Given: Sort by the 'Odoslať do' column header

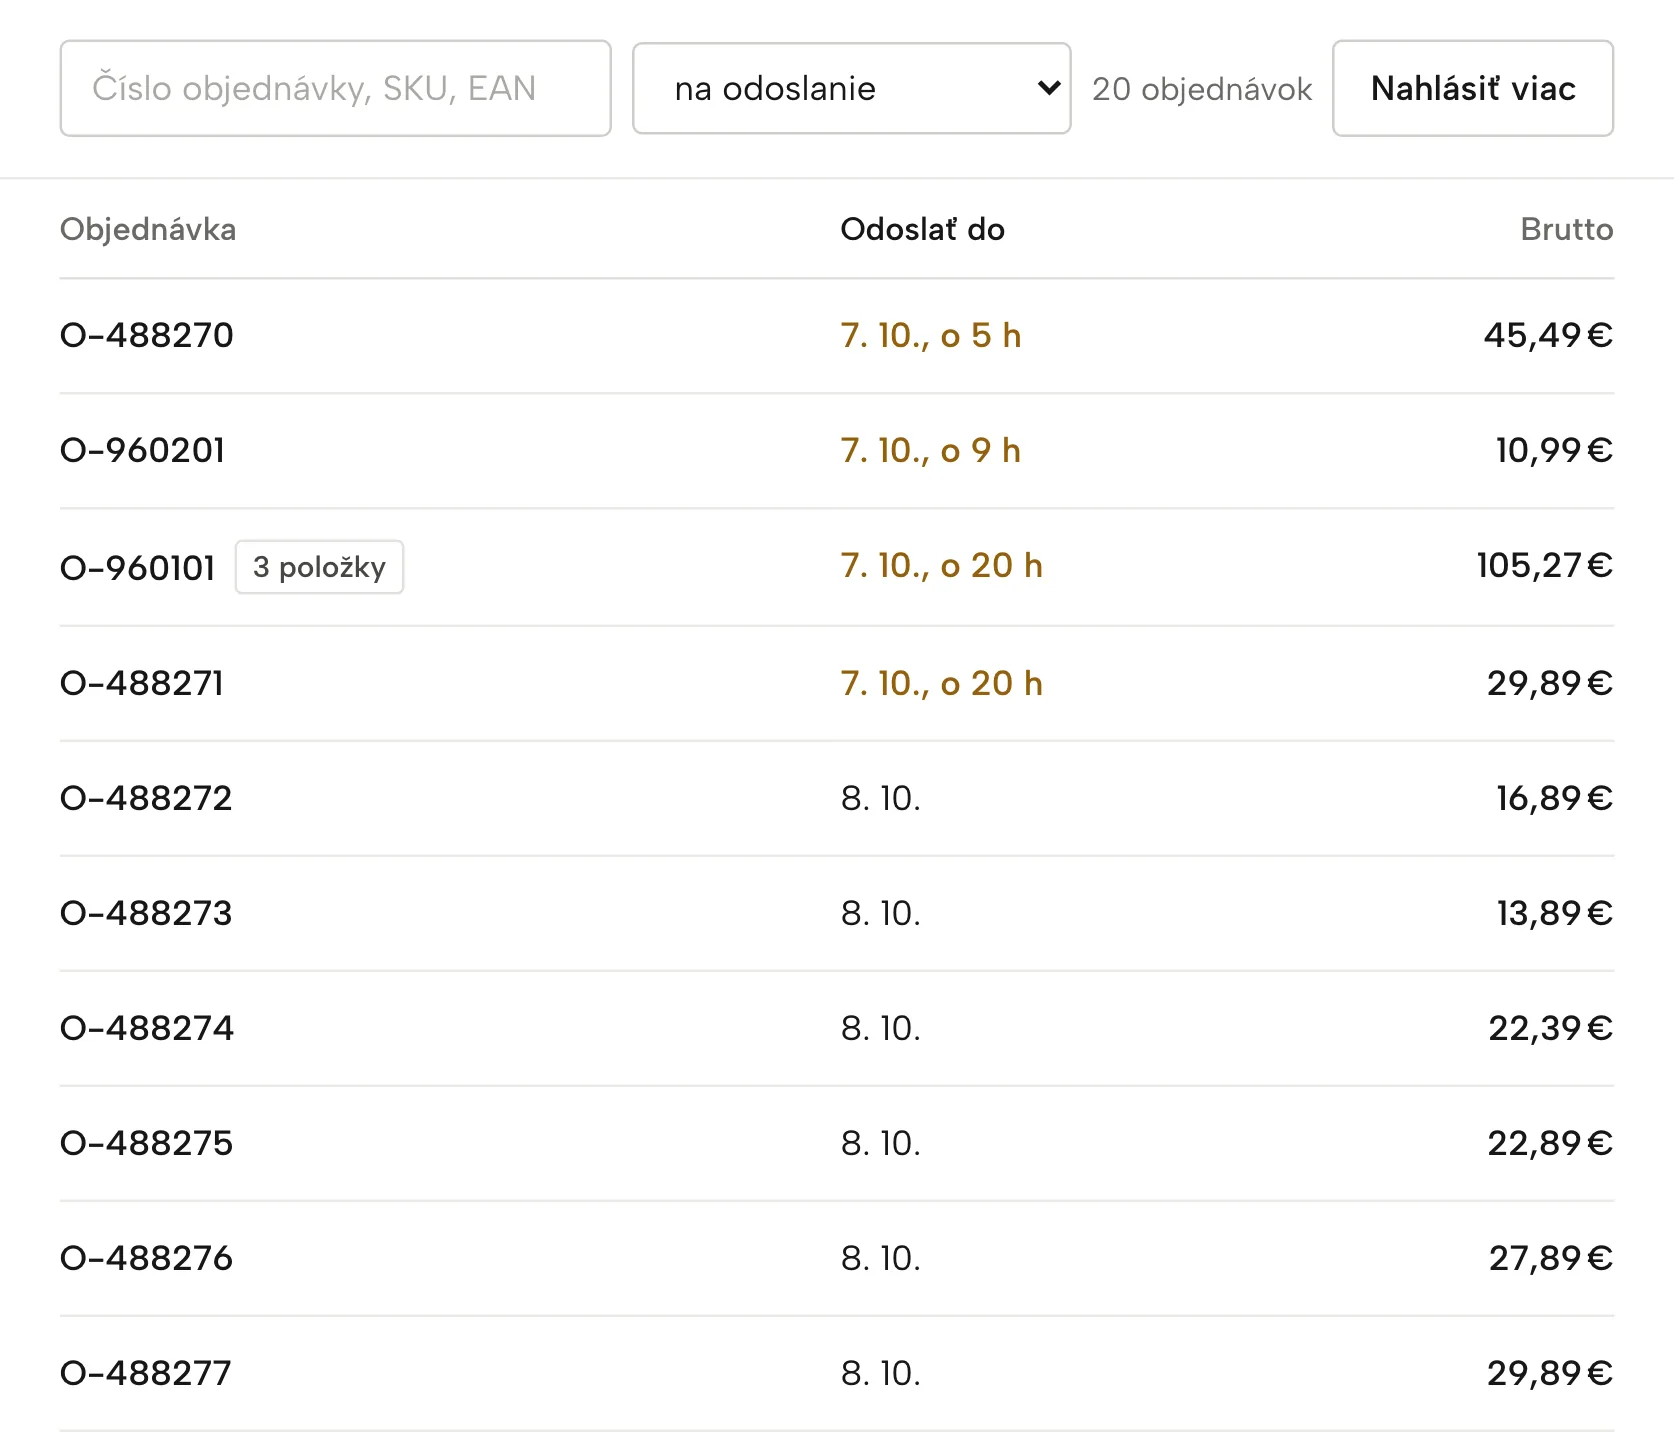Looking at the screenshot, I should click(922, 229).
